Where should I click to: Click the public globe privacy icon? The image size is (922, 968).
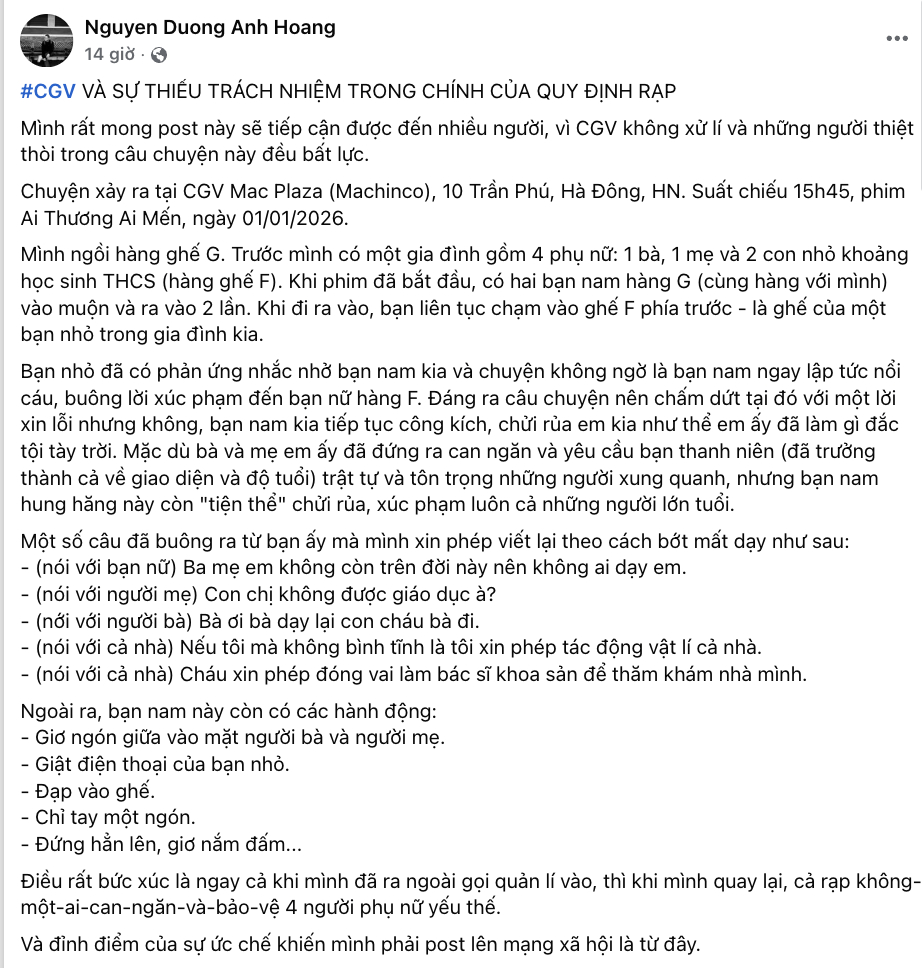tap(160, 54)
